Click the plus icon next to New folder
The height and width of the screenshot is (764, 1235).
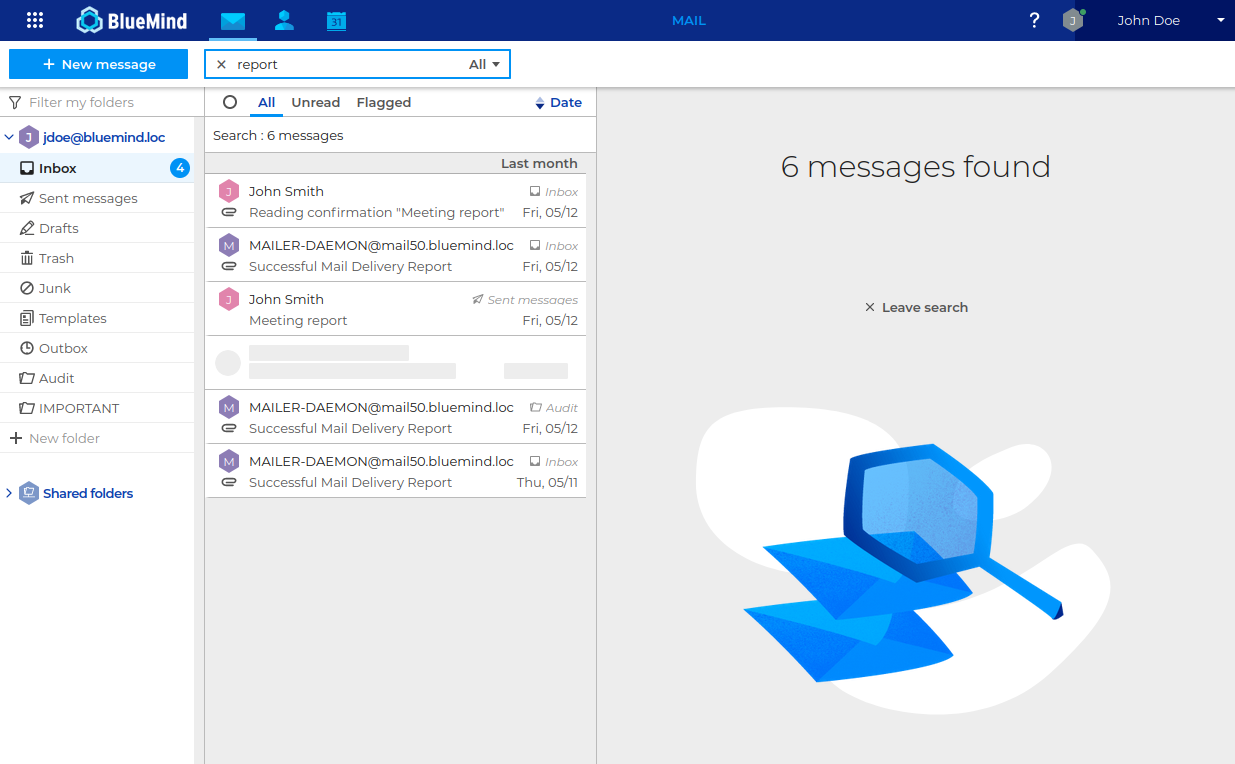(15, 438)
